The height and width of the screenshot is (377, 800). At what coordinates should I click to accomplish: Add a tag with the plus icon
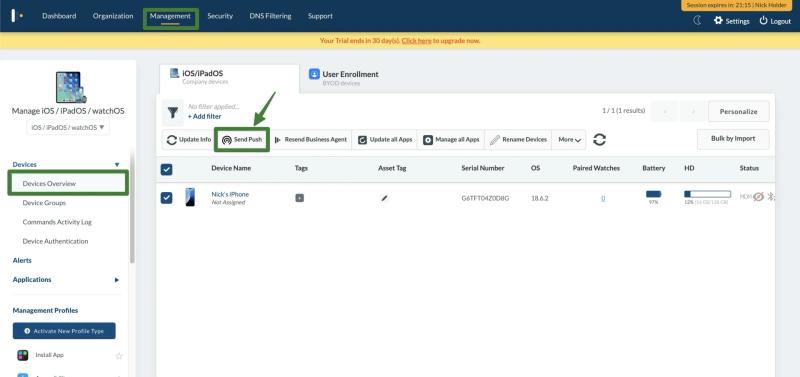click(x=299, y=198)
